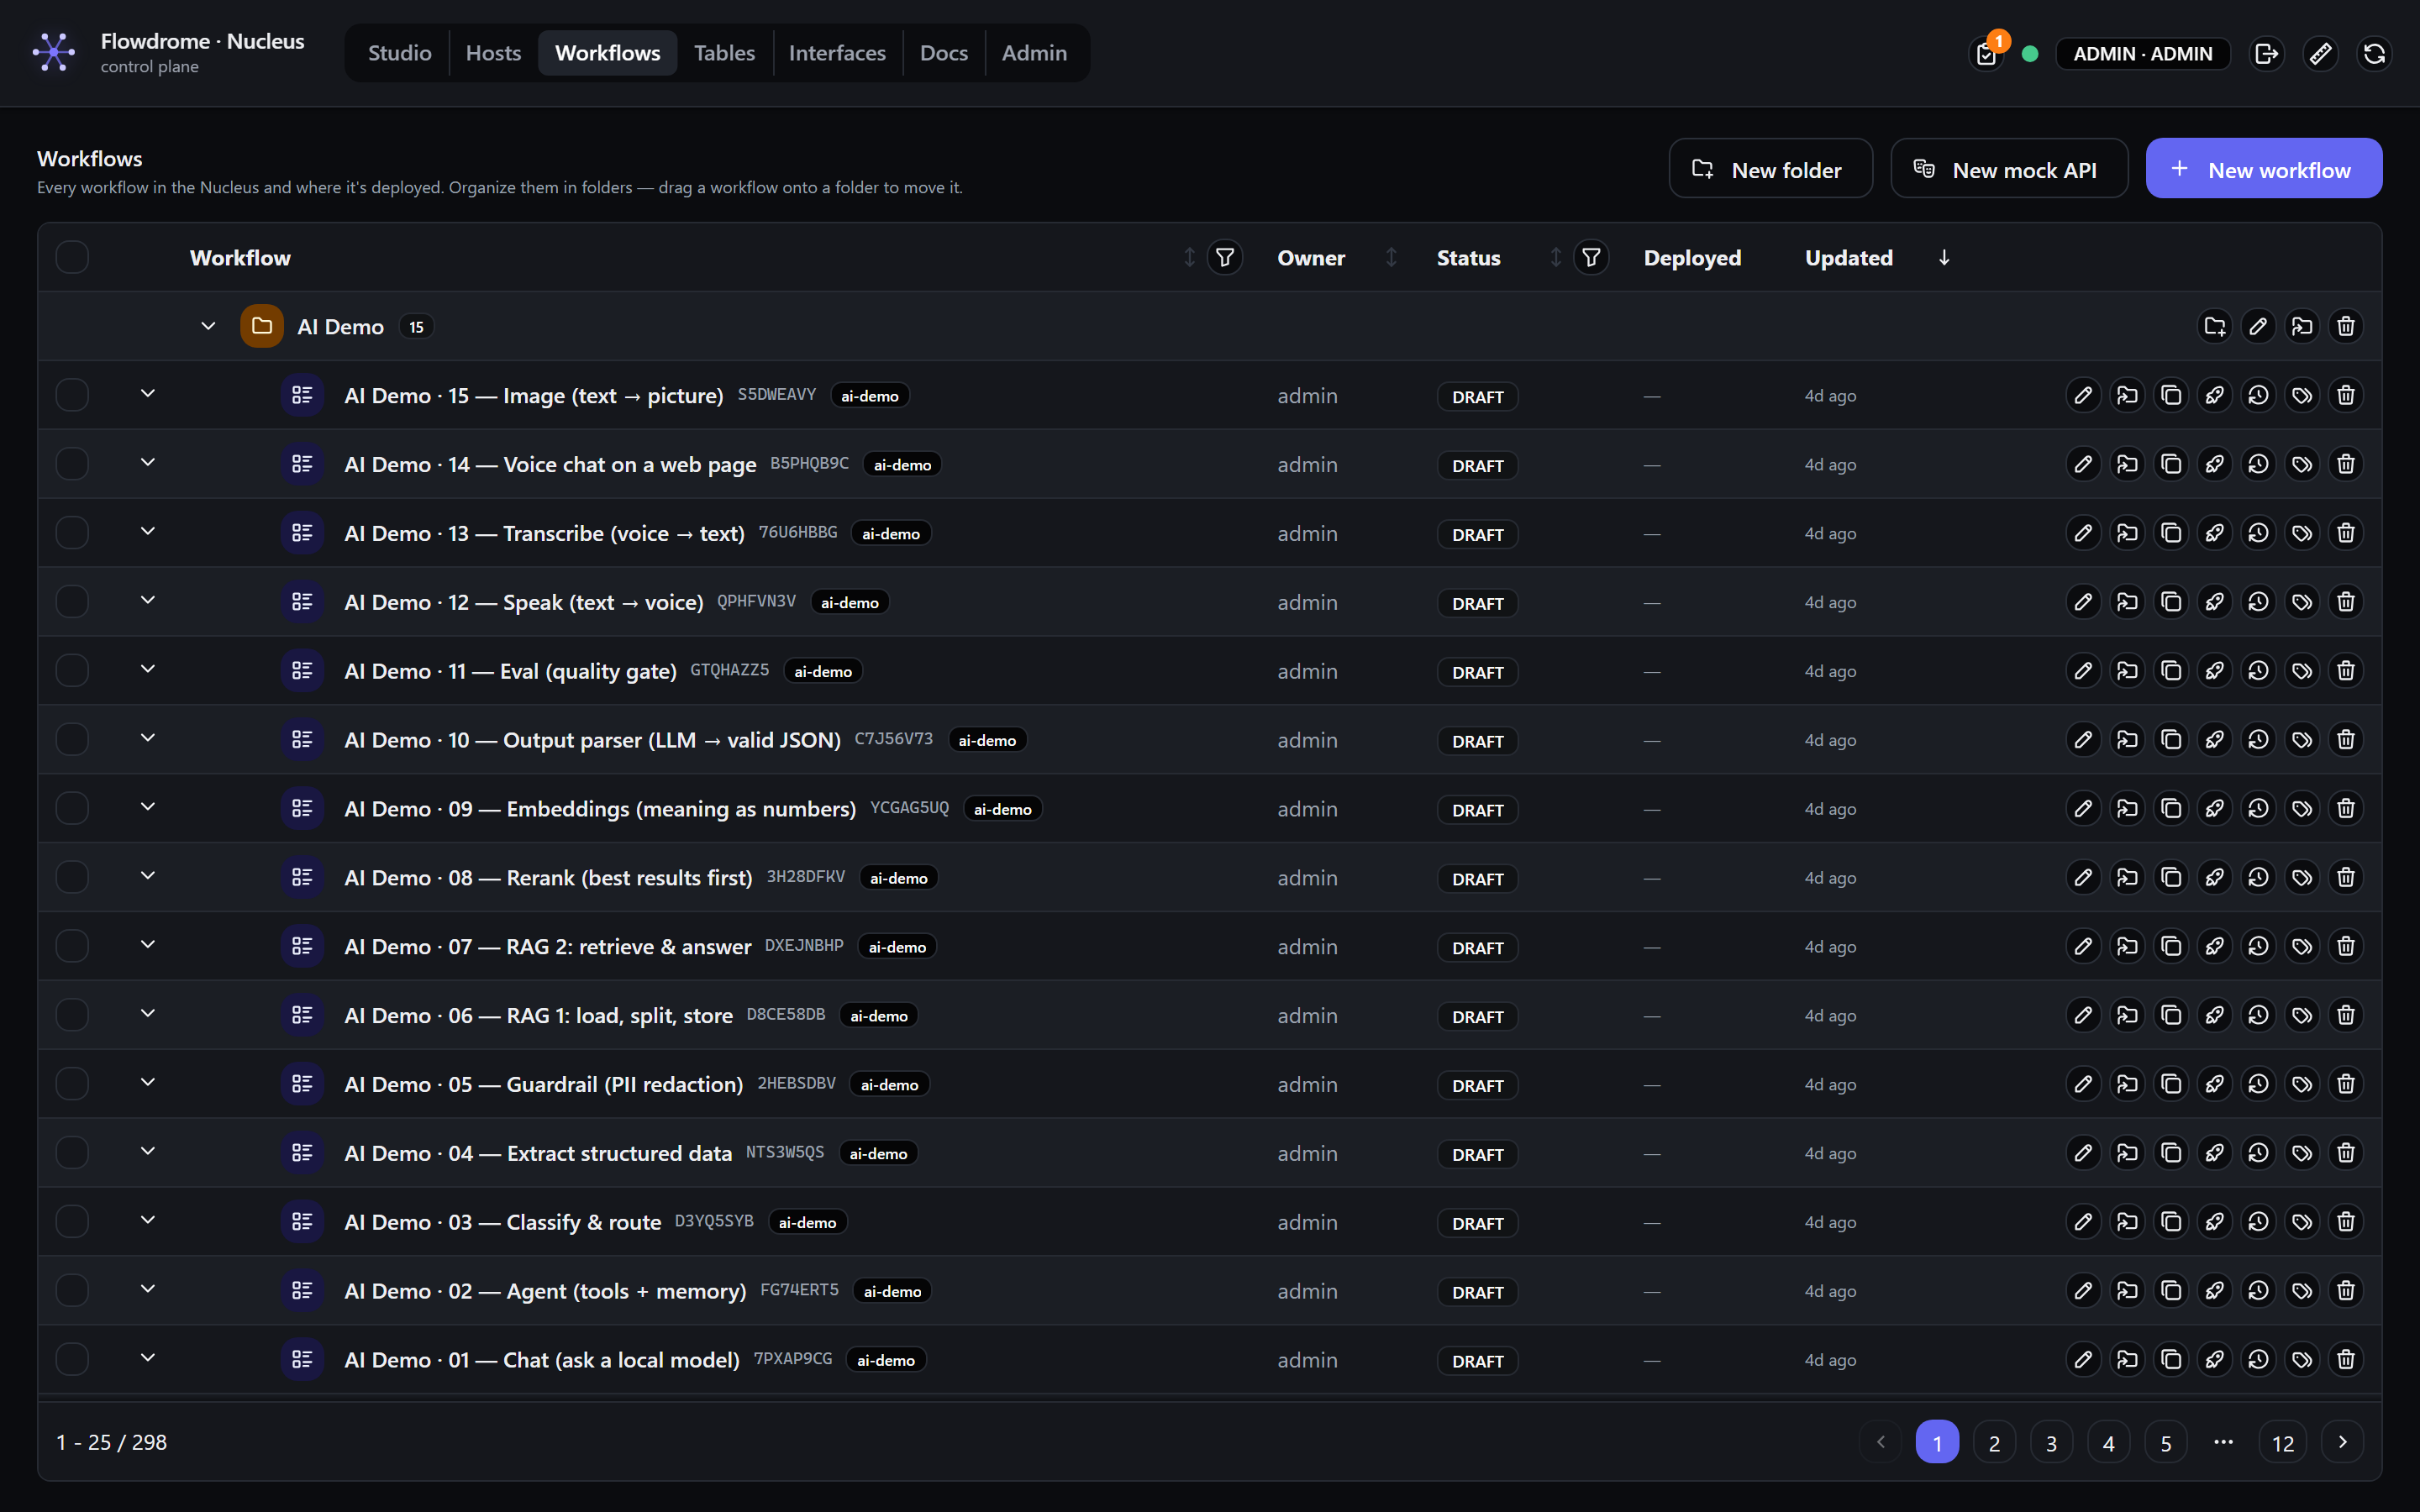
Task: Toggle the select-all checkbox in header
Action: [x=72, y=258]
